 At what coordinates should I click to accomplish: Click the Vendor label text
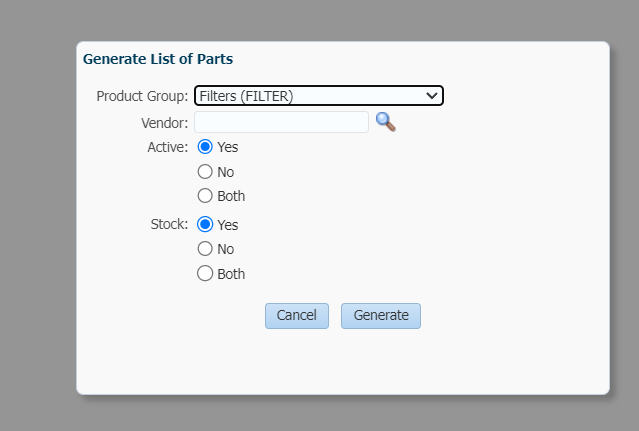pyautogui.click(x=165, y=123)
